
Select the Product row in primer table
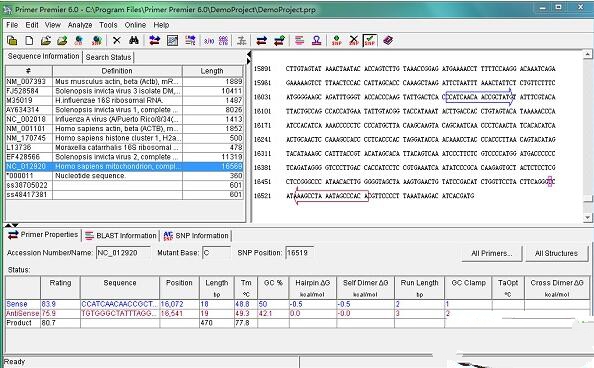click(x=297, y=323)
